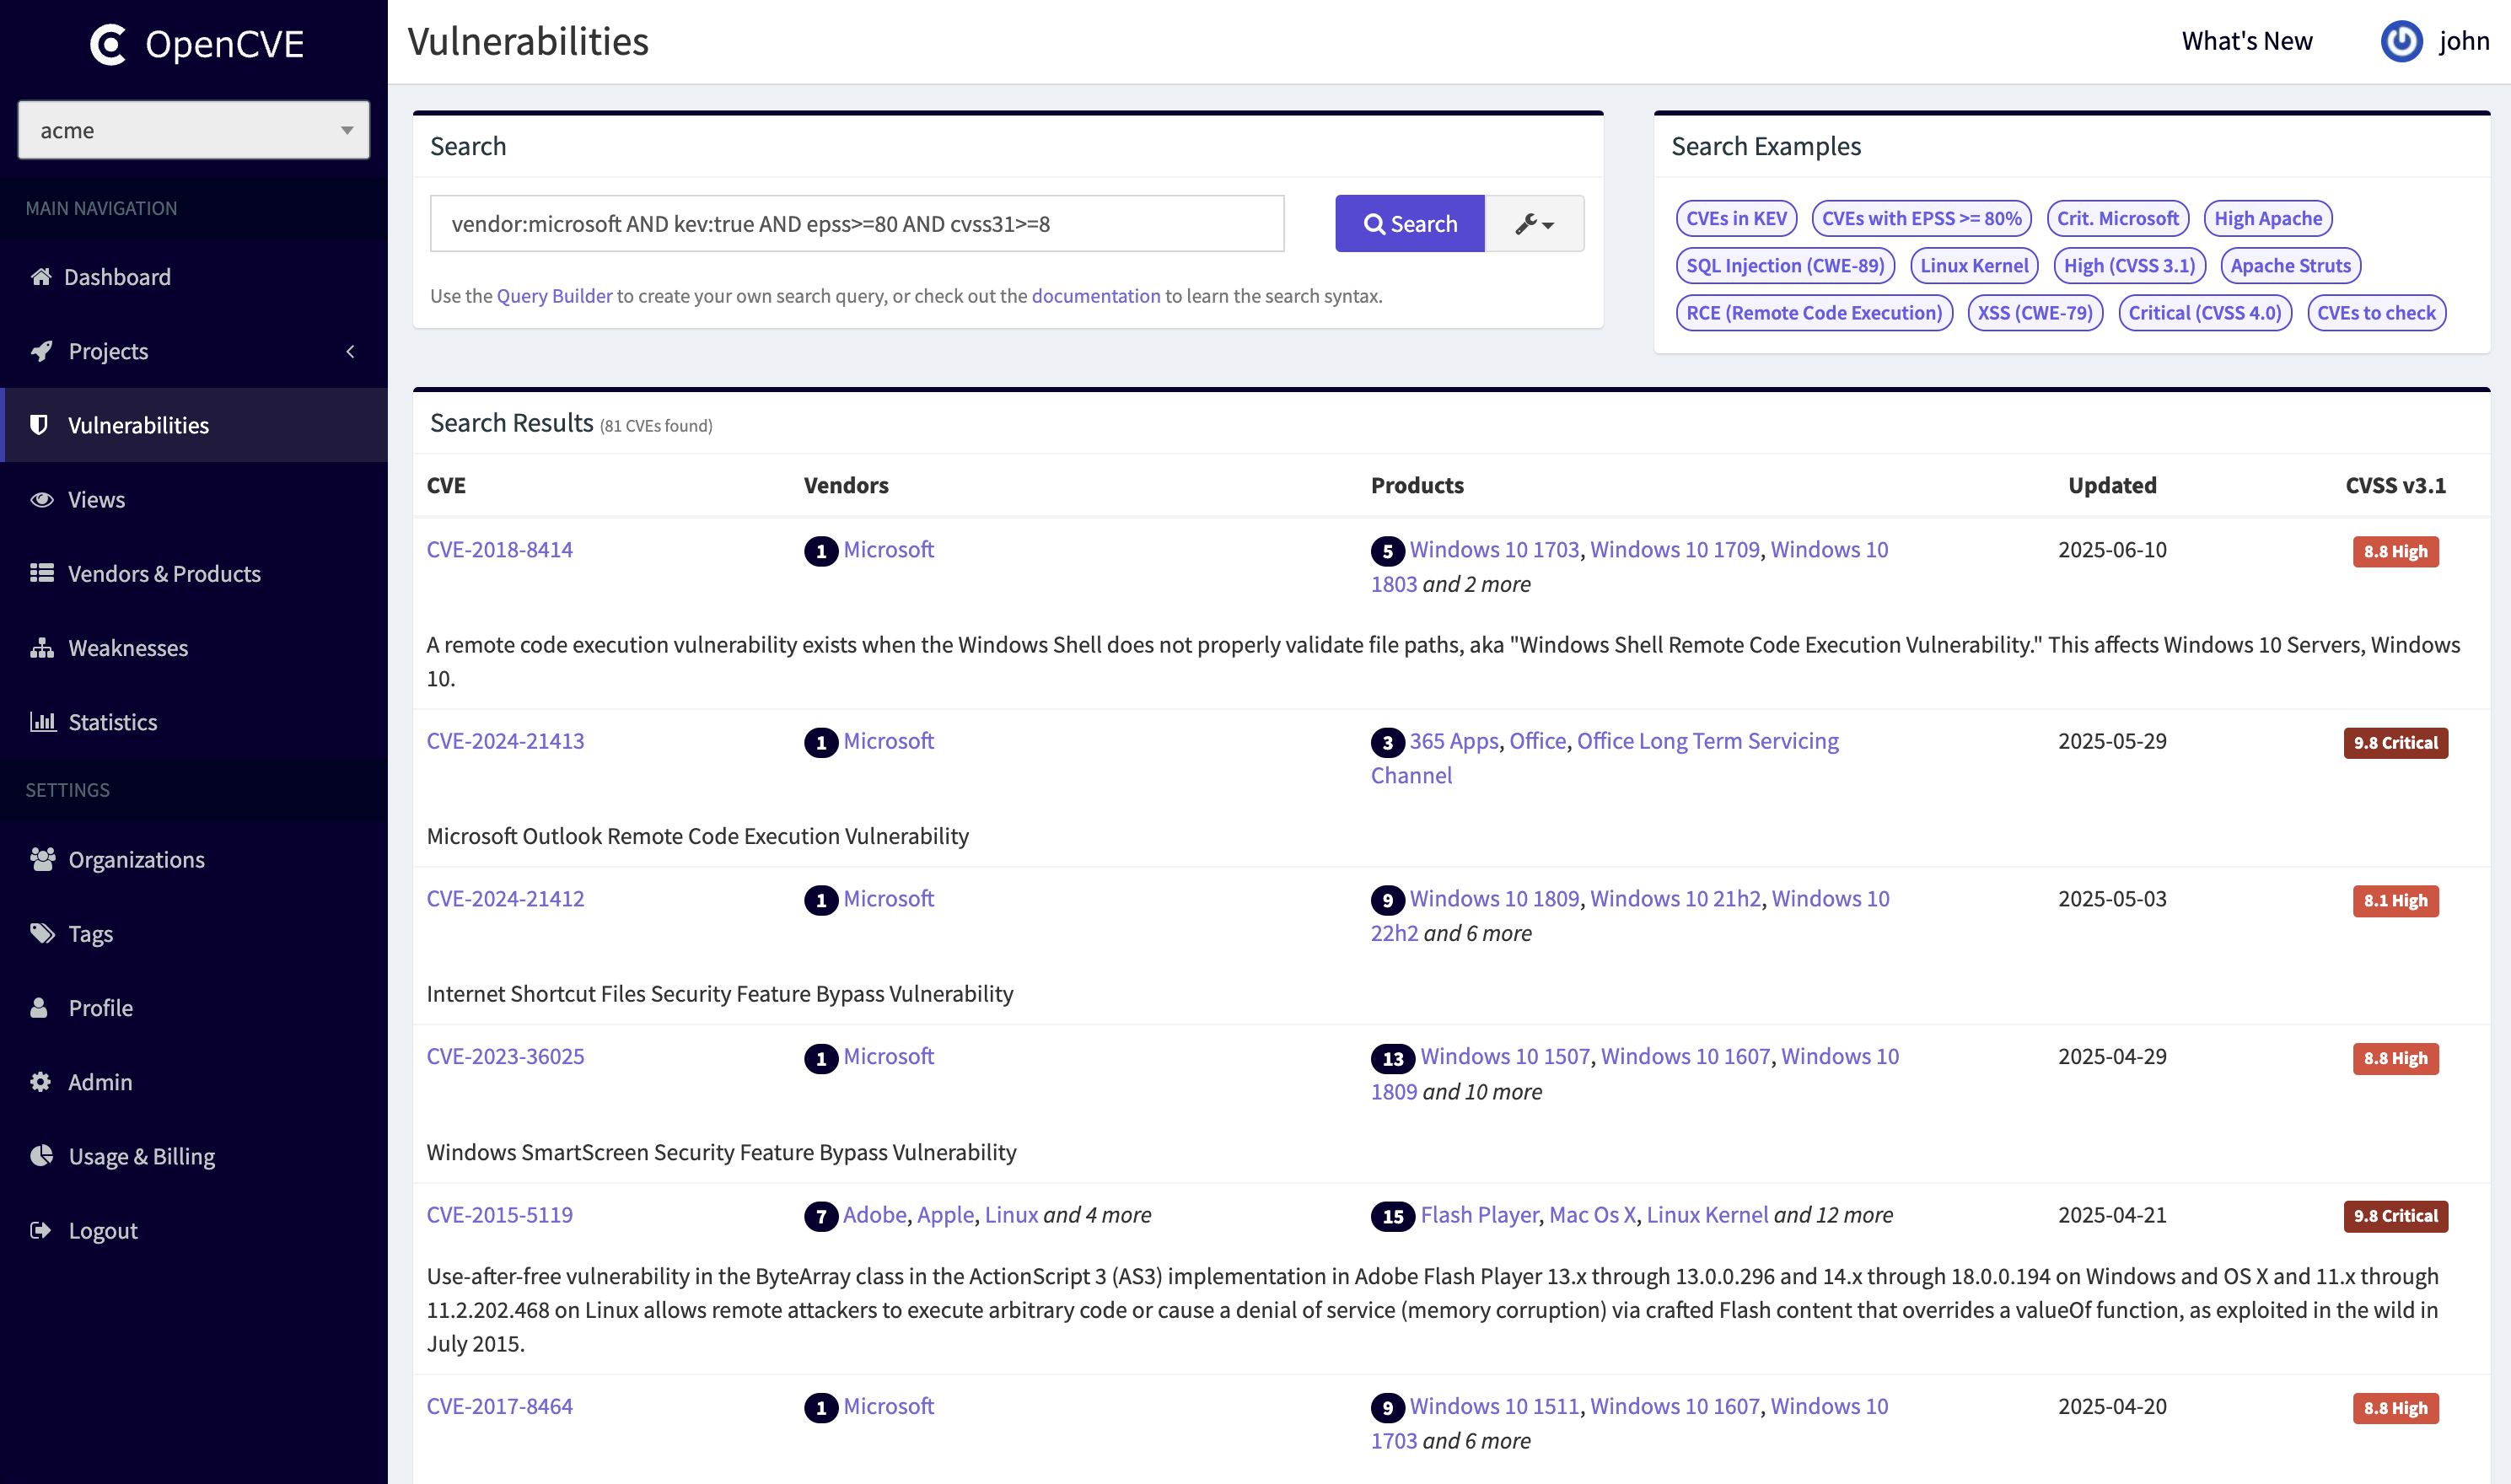This screenshot has height=1484, width=2511.
Task: Focus the search query input field
Action: coord(856,224)
